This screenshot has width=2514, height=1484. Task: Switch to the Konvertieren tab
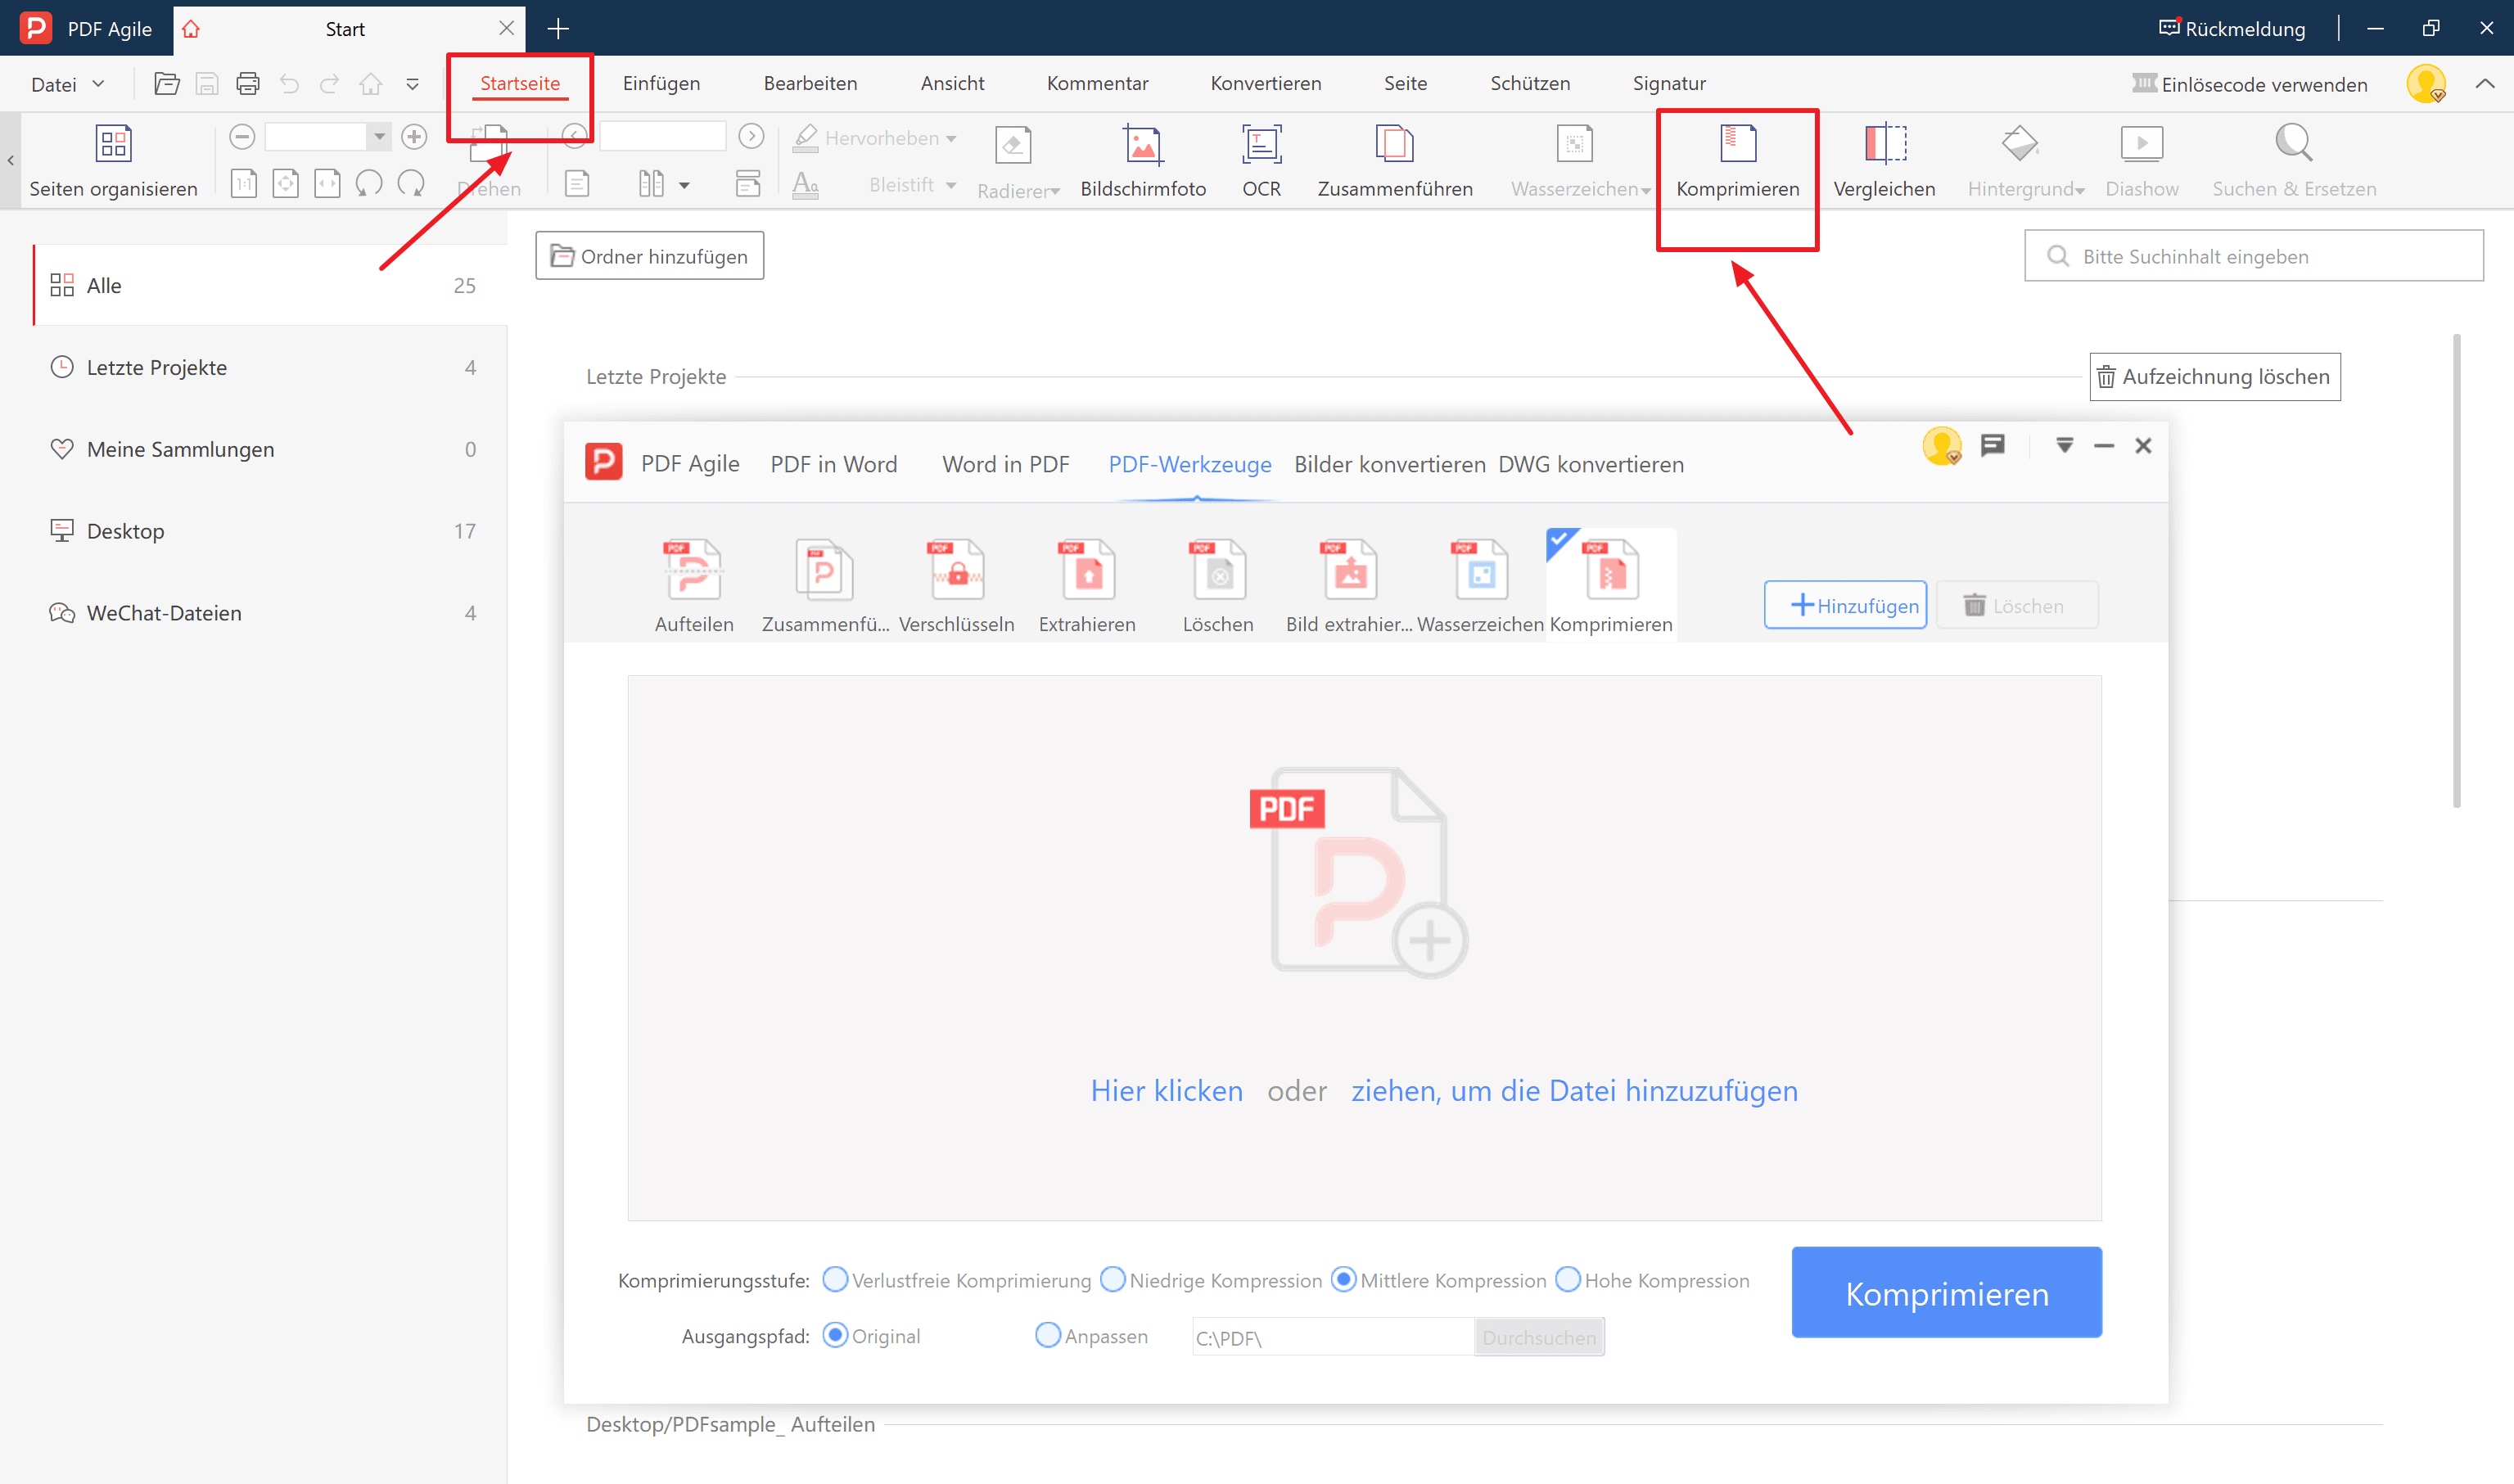1266,83
